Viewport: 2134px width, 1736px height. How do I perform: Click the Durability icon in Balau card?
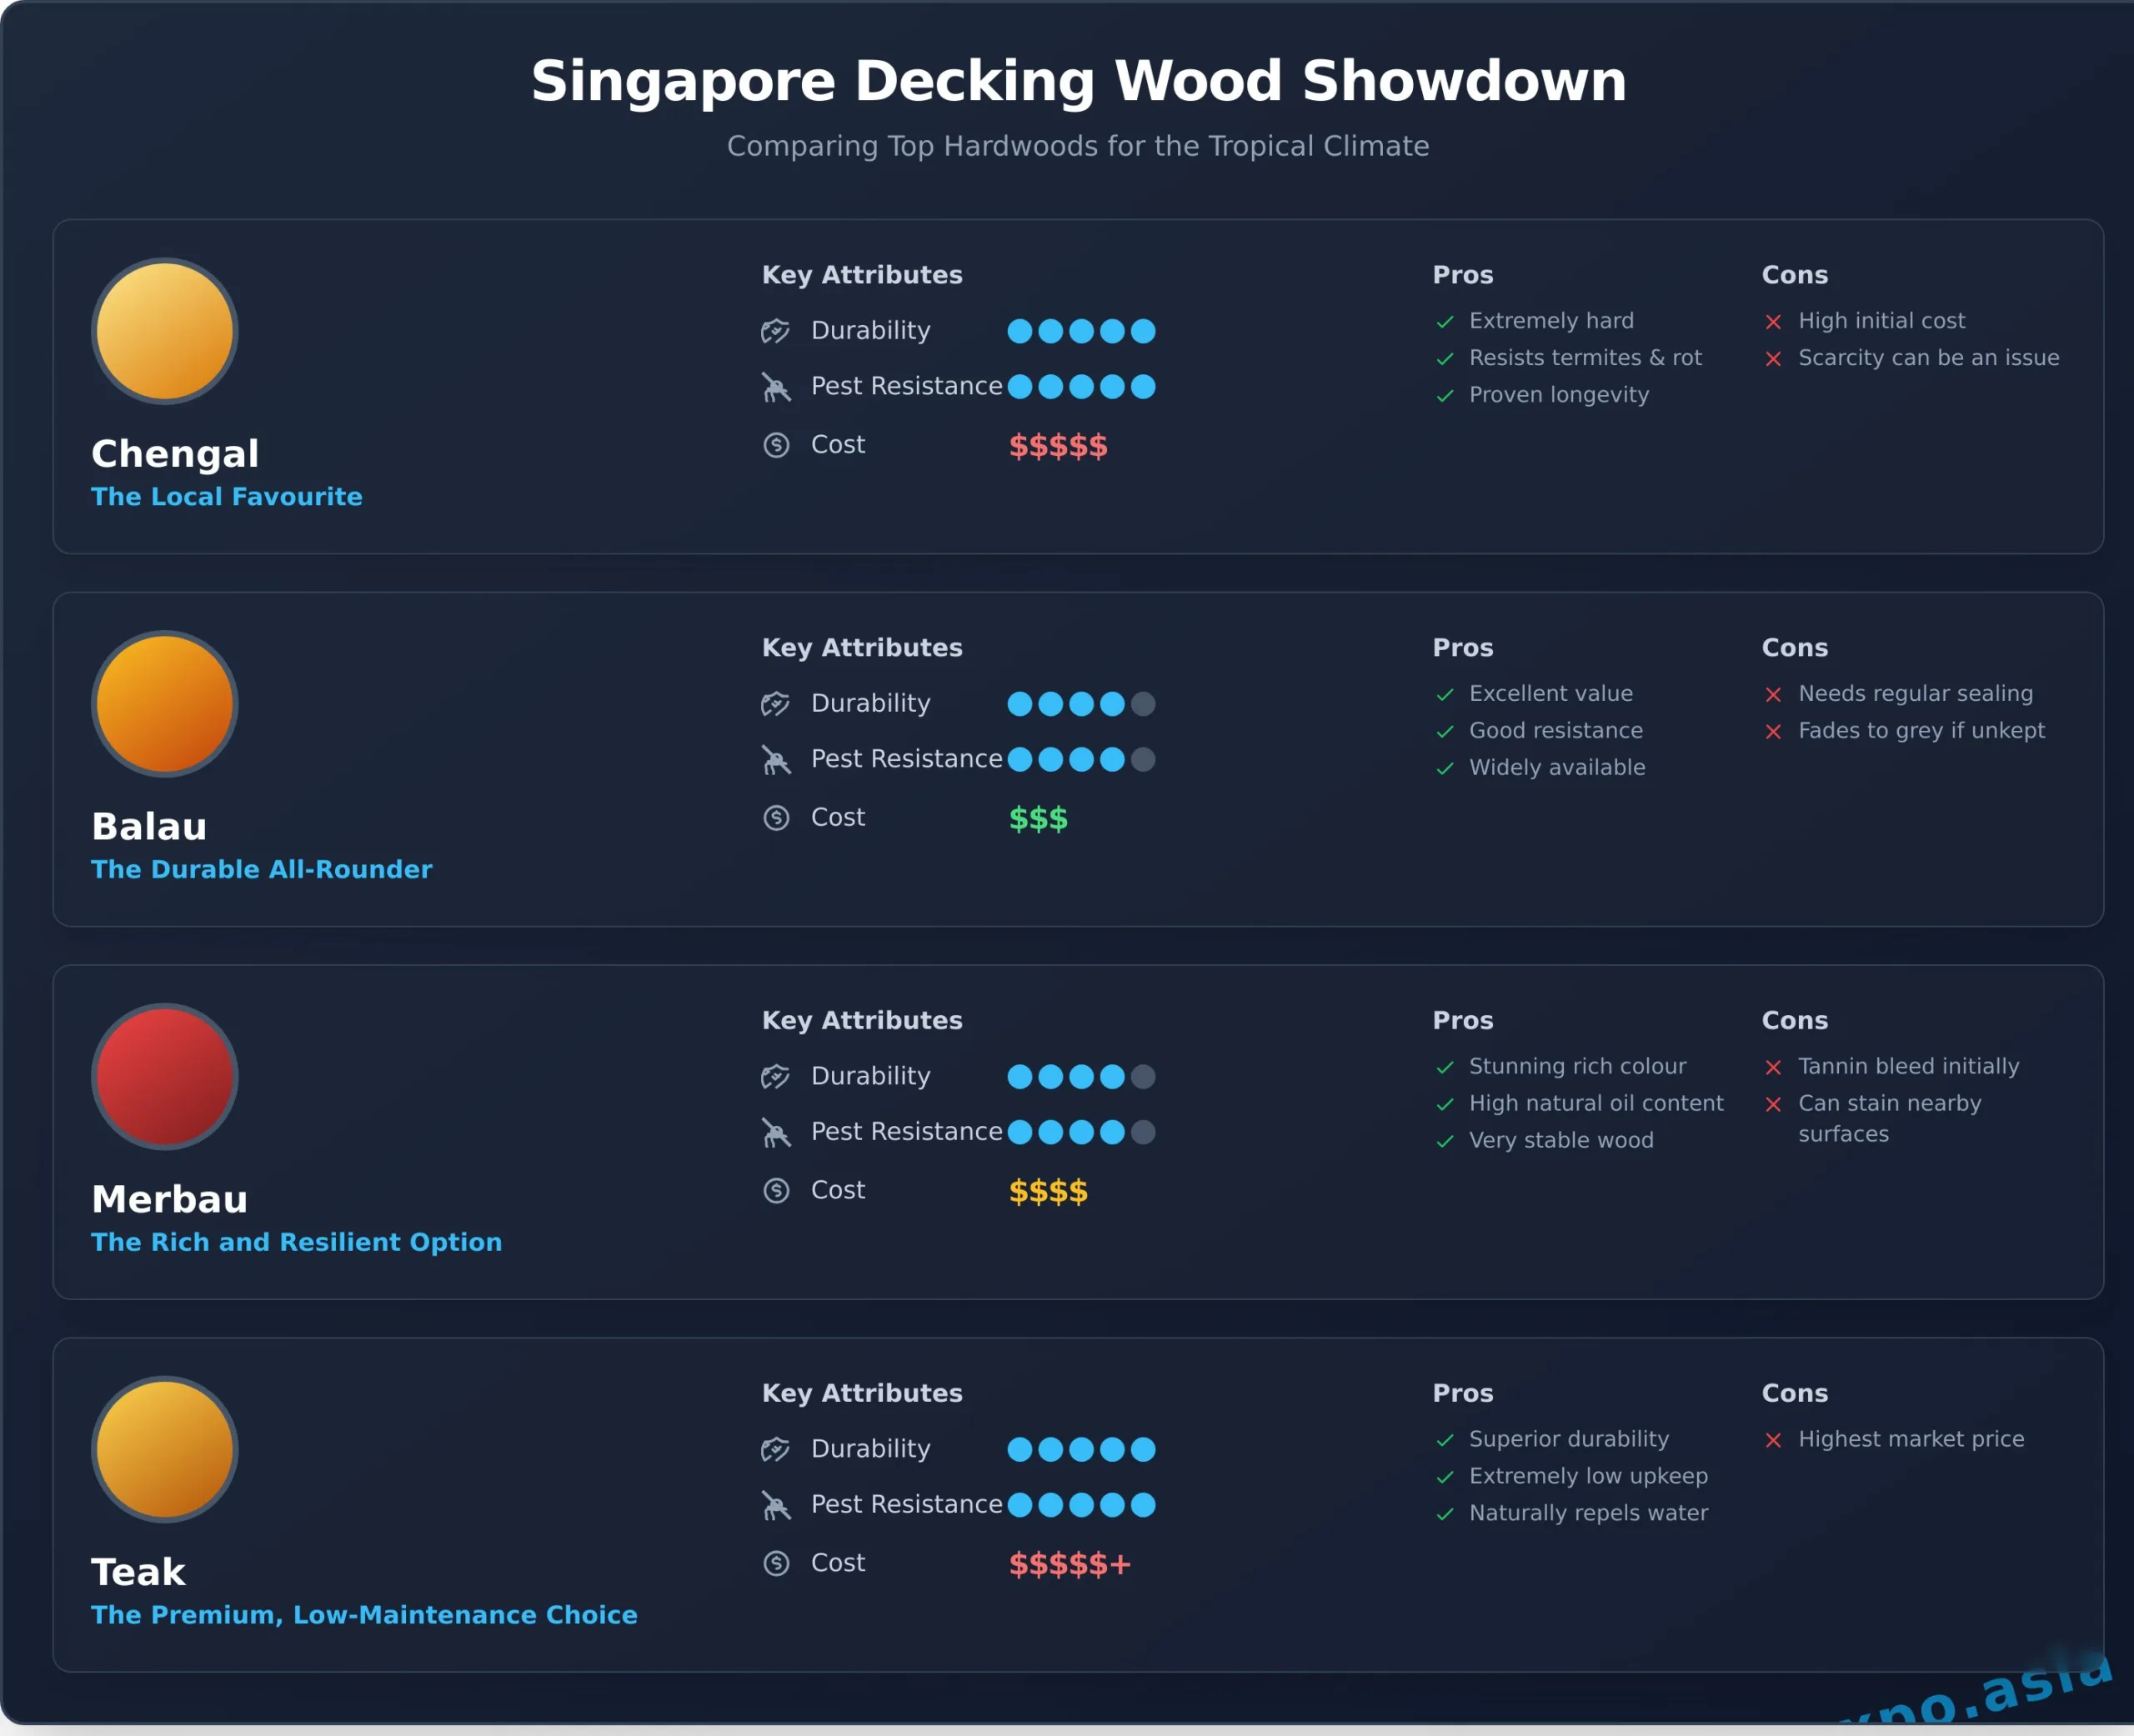coord(776,704)
